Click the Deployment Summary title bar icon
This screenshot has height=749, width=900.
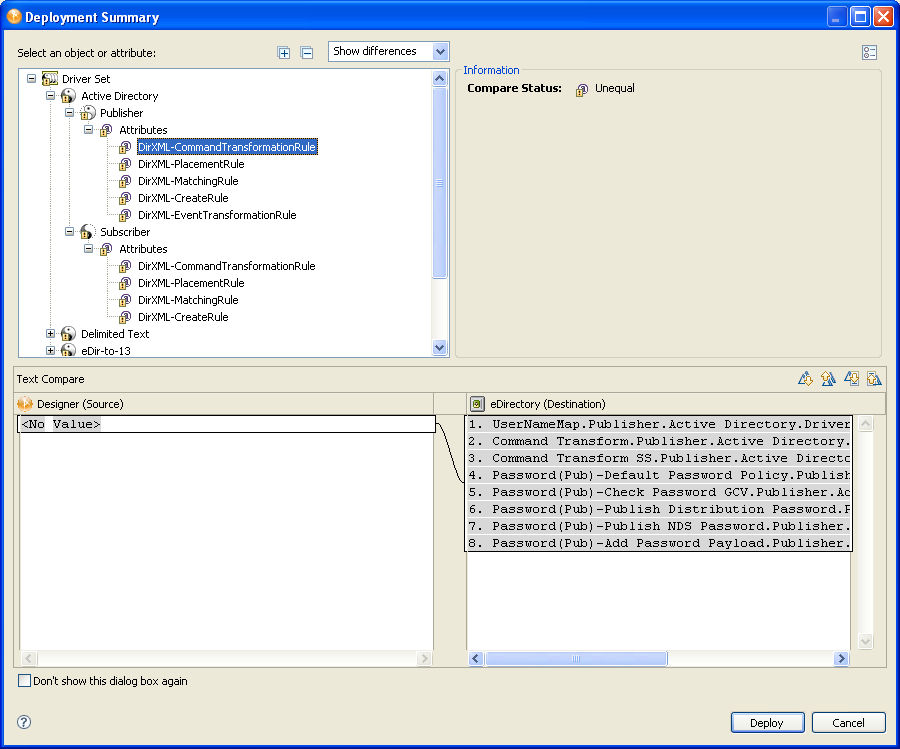point(14,17)
